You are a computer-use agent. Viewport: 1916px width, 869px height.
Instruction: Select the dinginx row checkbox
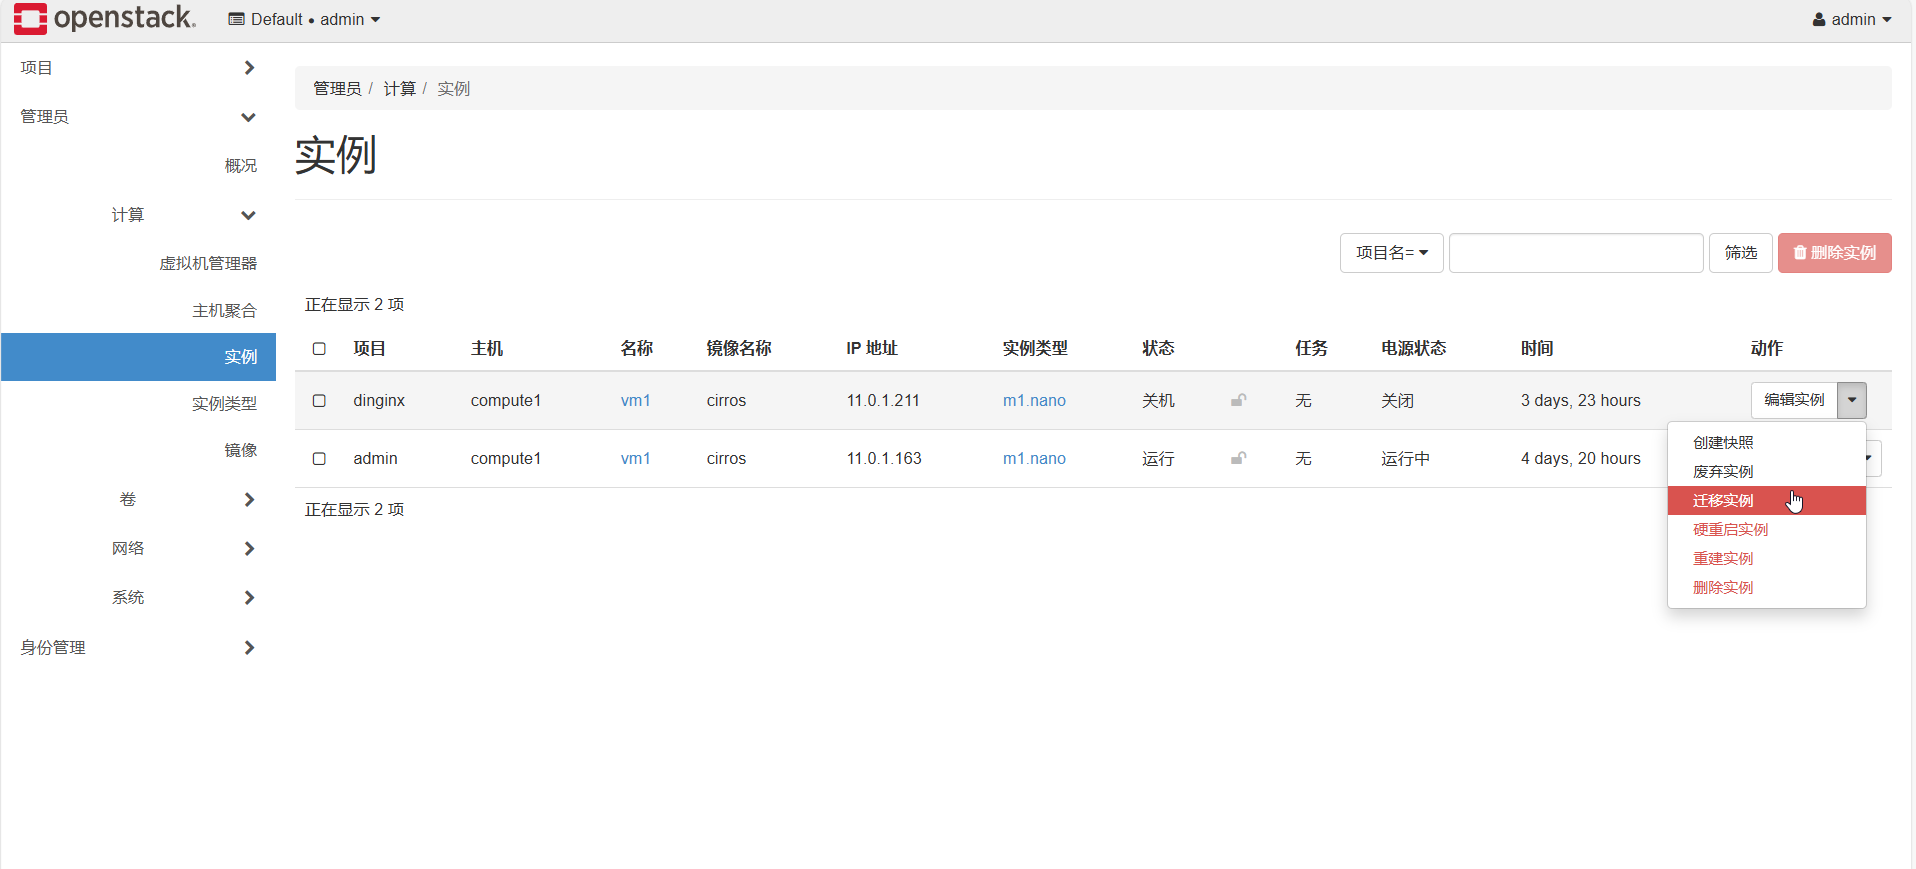pos(319,400)
